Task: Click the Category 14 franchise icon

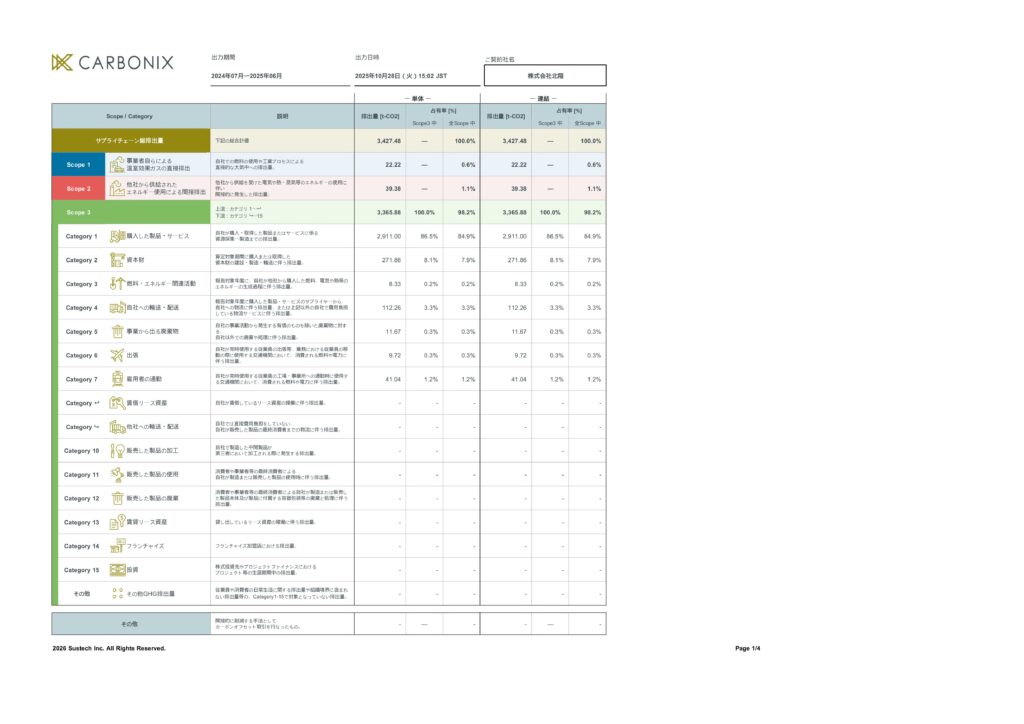Action: [x=117, y=546]
